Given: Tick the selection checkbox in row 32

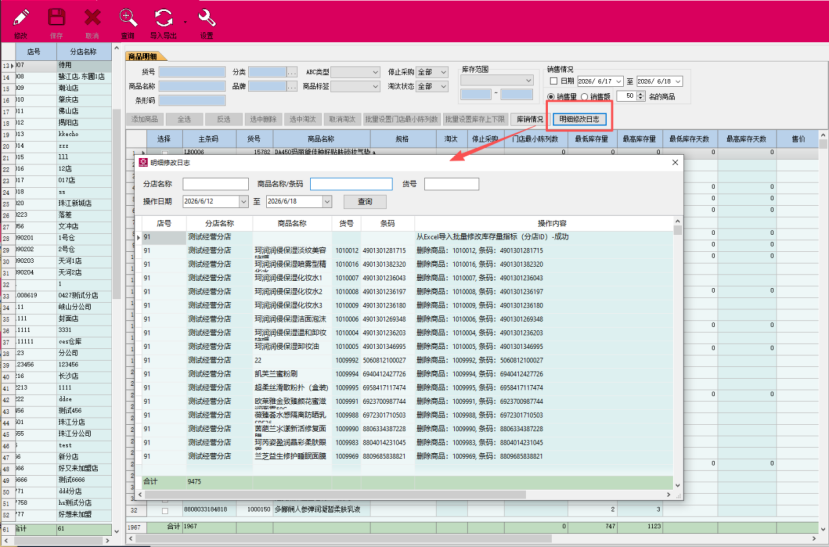Looking at the screenshot, I should click(x=164, y=511).
